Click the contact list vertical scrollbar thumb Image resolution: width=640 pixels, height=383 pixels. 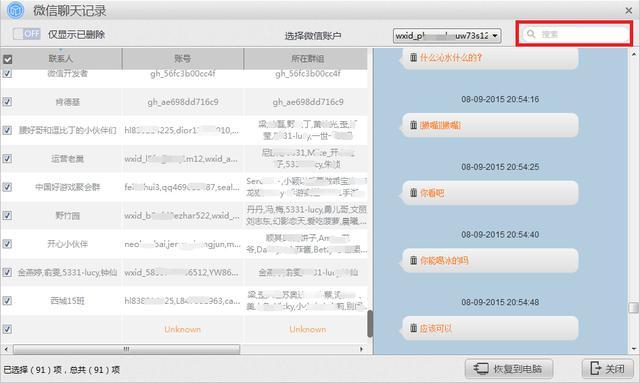pyautogui.click(x=370, y=324)
